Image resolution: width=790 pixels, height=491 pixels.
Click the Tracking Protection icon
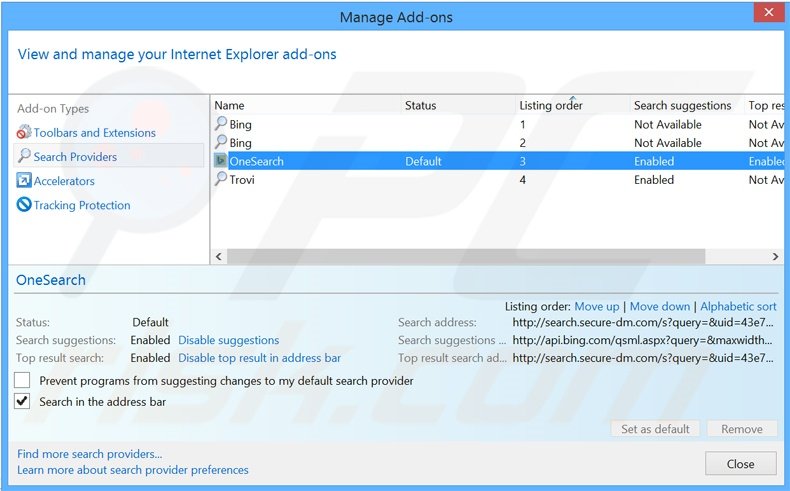click(x=24, y=205)
